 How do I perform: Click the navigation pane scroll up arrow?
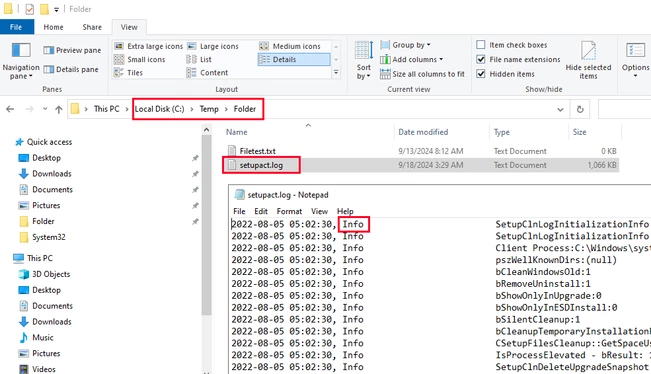click(206, 130)
